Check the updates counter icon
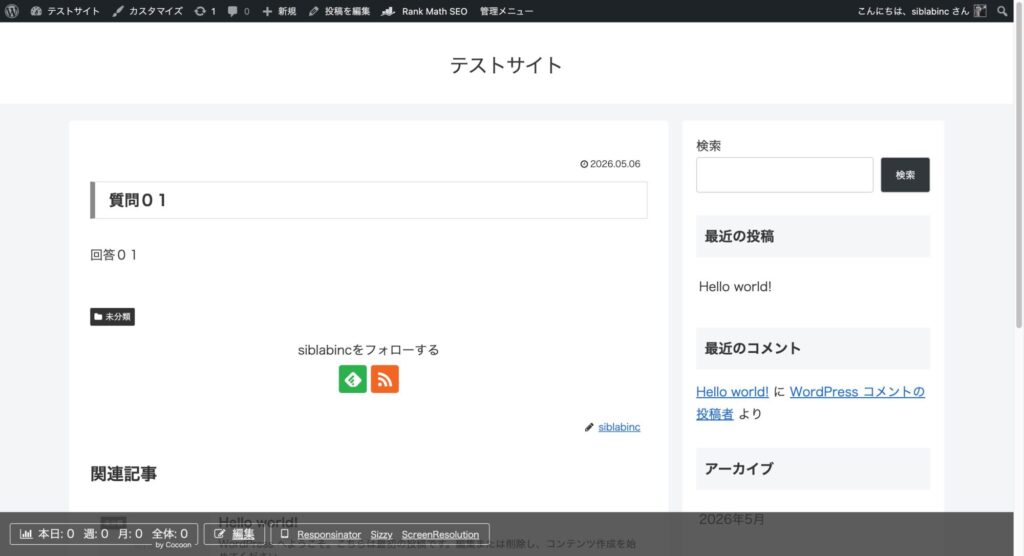The width and height of the screenshot is (1024, 556). point(204,11)
